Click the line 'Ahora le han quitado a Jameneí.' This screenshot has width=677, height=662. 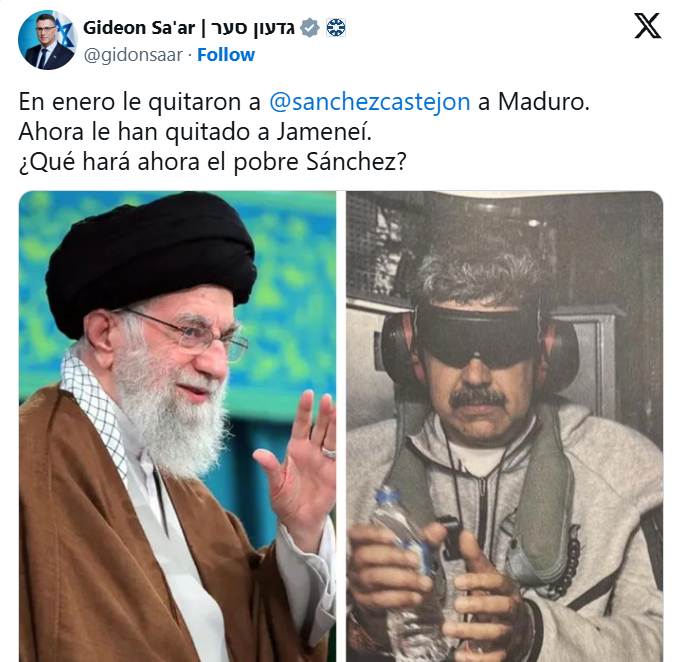point(195,132)
